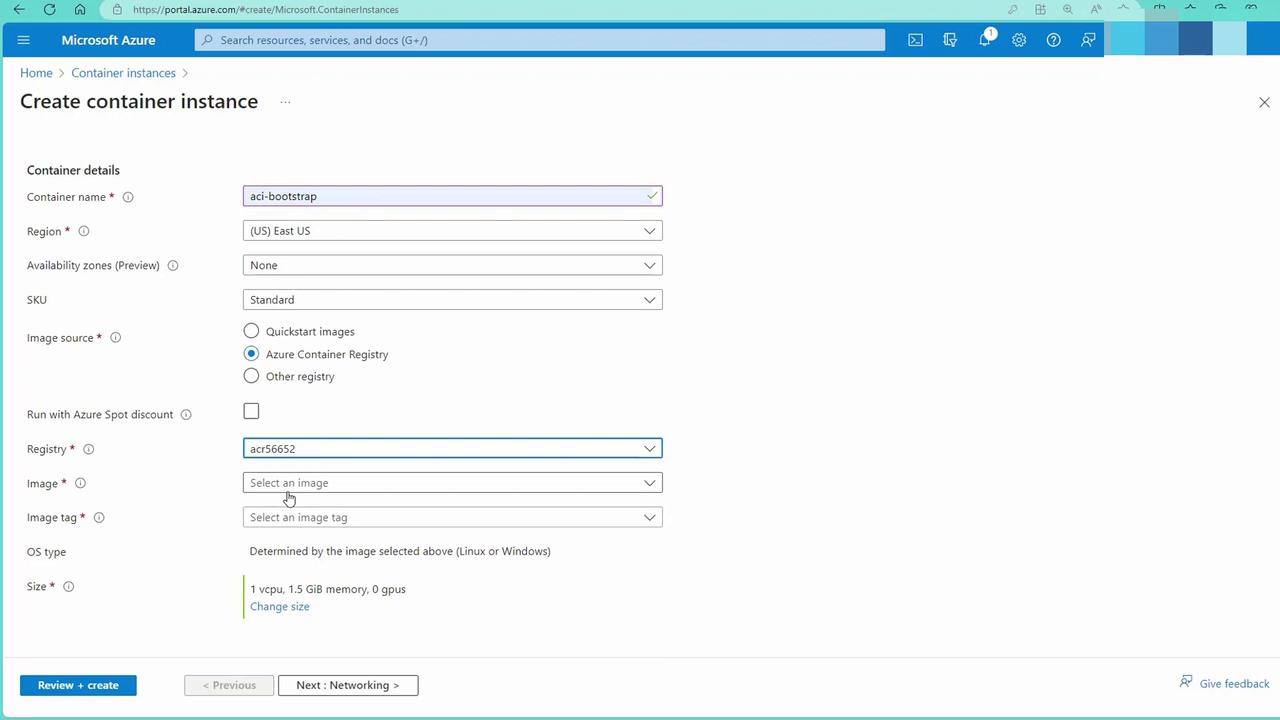Open the Select an image dropdown
The image size is (1280, 720).
pyautogui.click(x=452, y=483)
